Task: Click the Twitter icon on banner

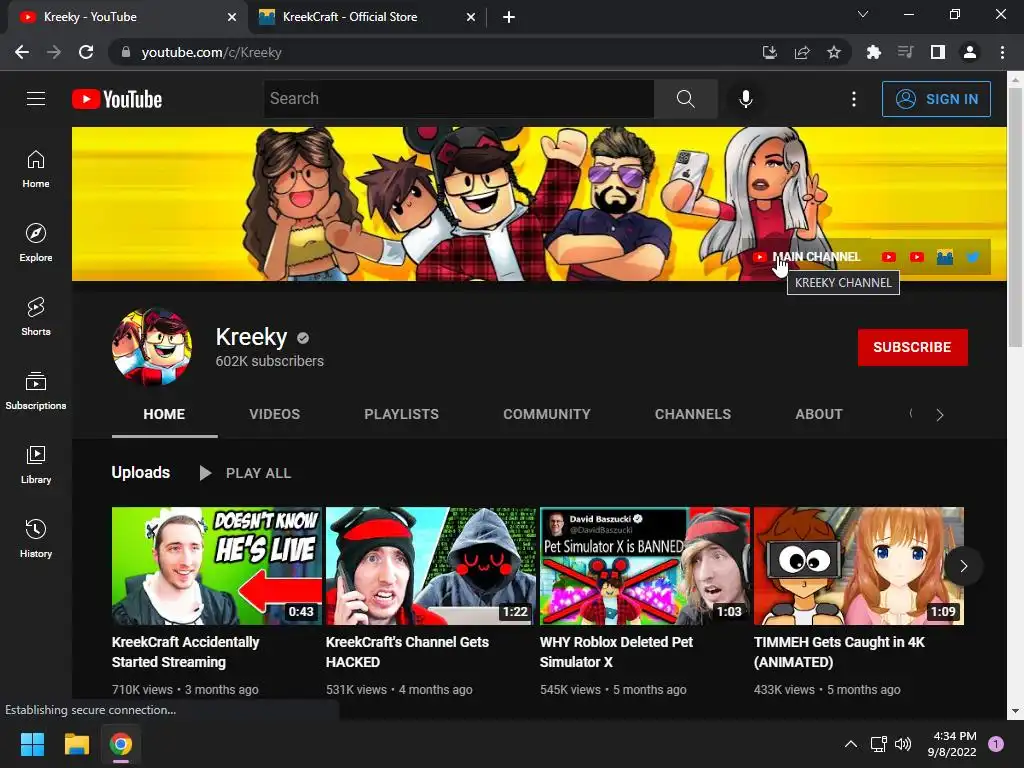Action: (972, 257)
